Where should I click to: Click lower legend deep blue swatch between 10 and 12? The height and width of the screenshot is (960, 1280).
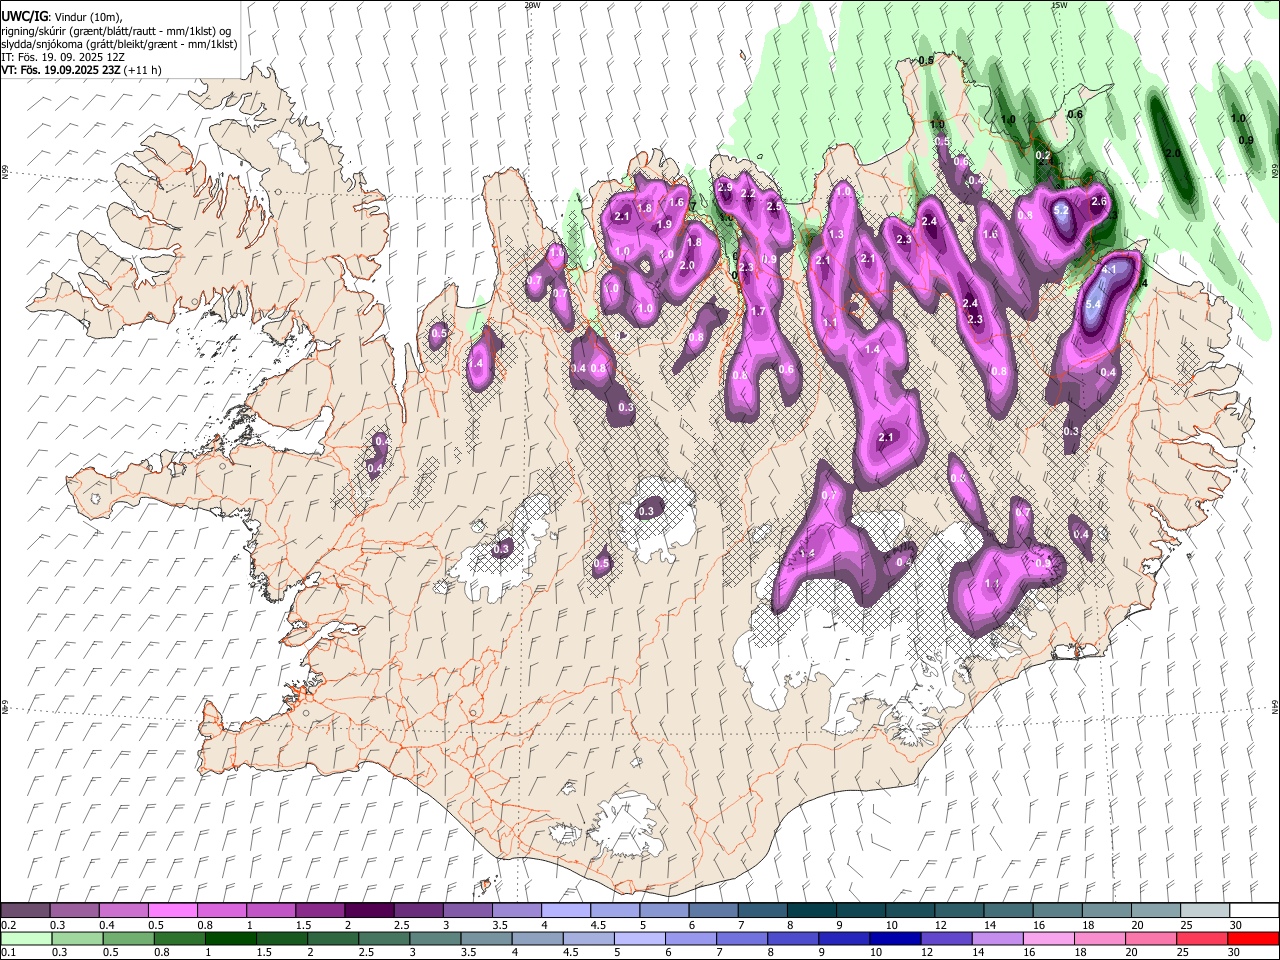pyautogui.click(x=895, y=938)
